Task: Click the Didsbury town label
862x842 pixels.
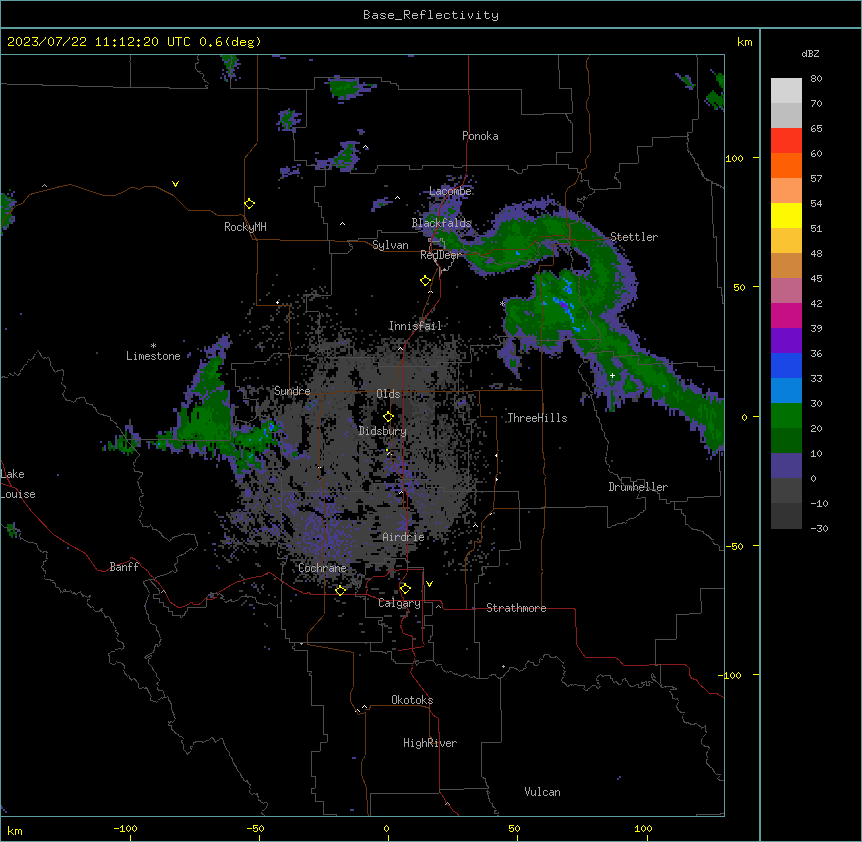Action: [383, 431]
